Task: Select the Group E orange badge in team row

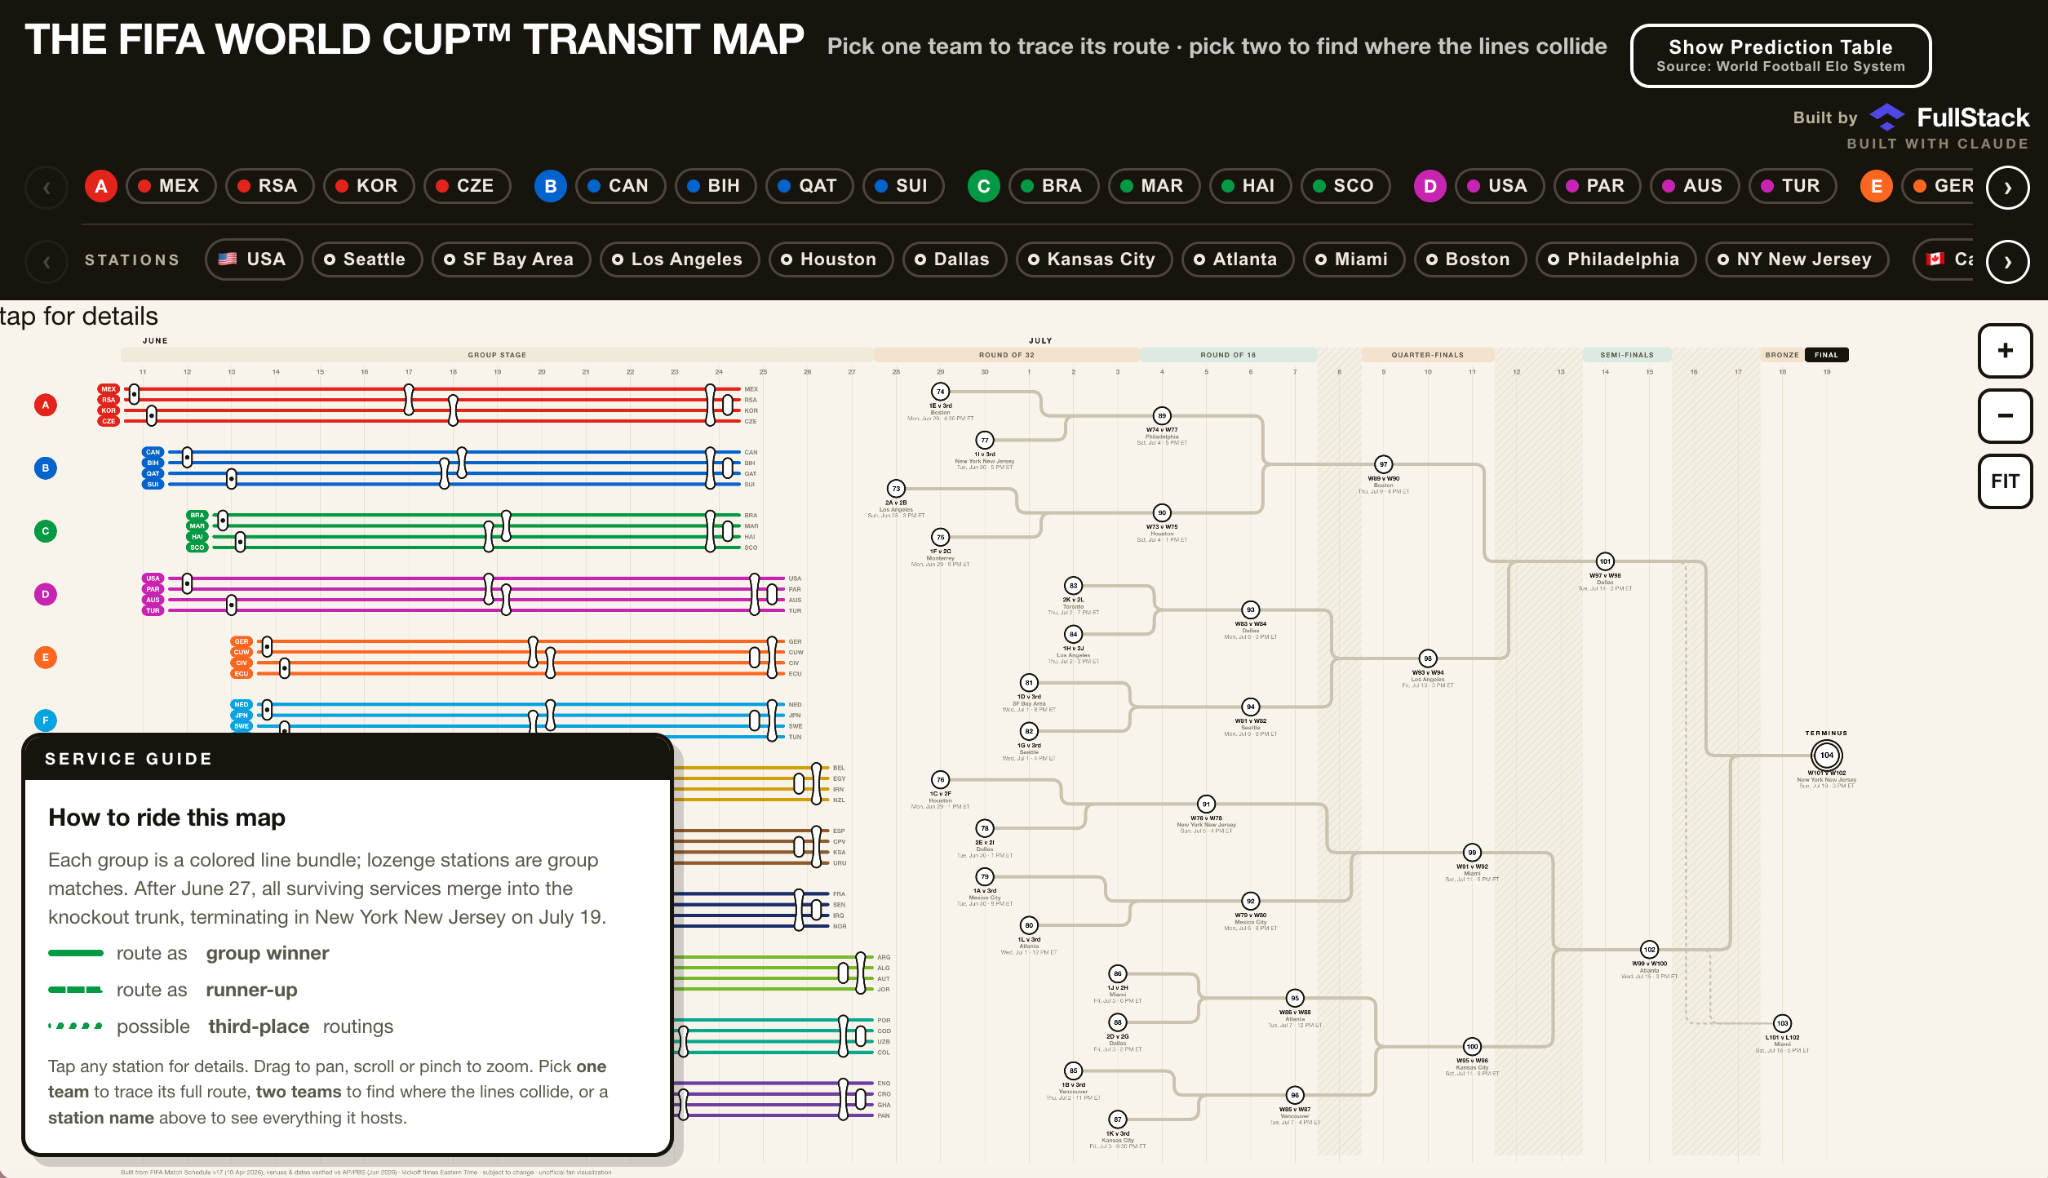Action: pyautogui.click(x=1876, y=186)
